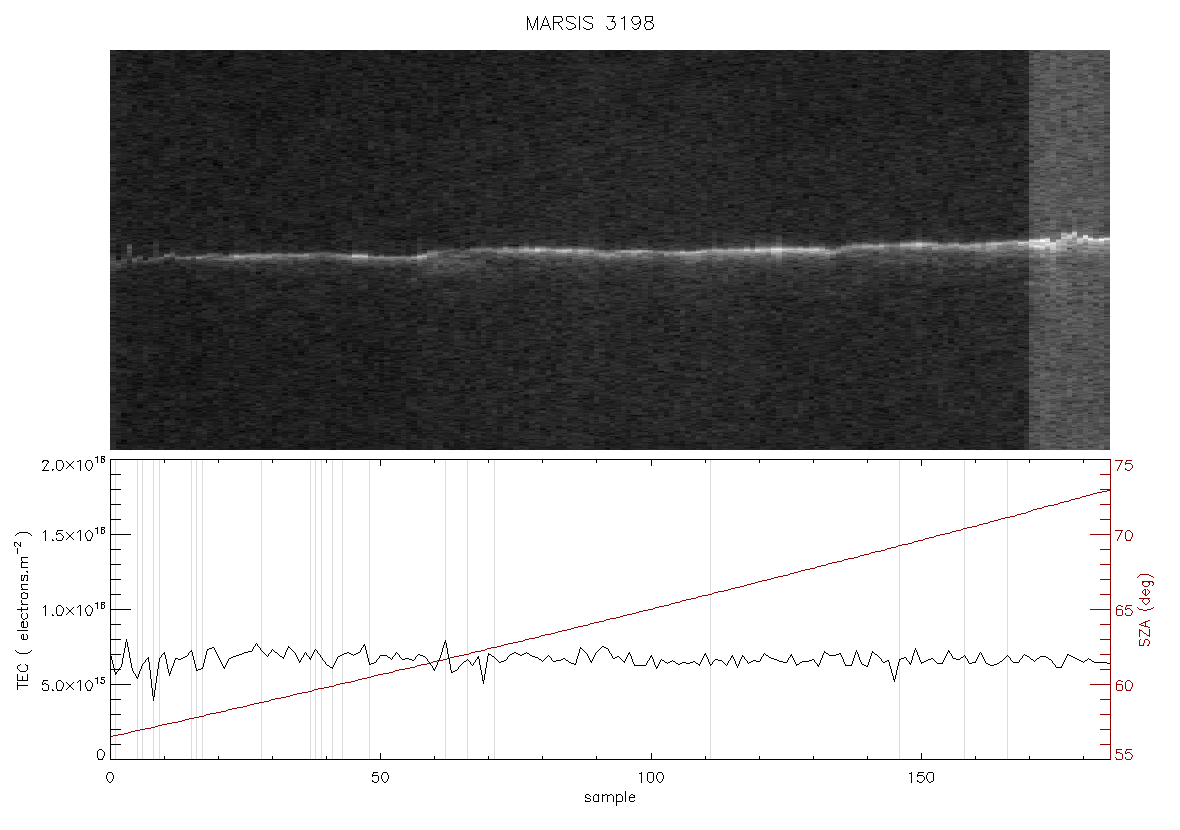Click the 70 SZA tick label
The image size is (1180, 830).
pos(1124,536)
